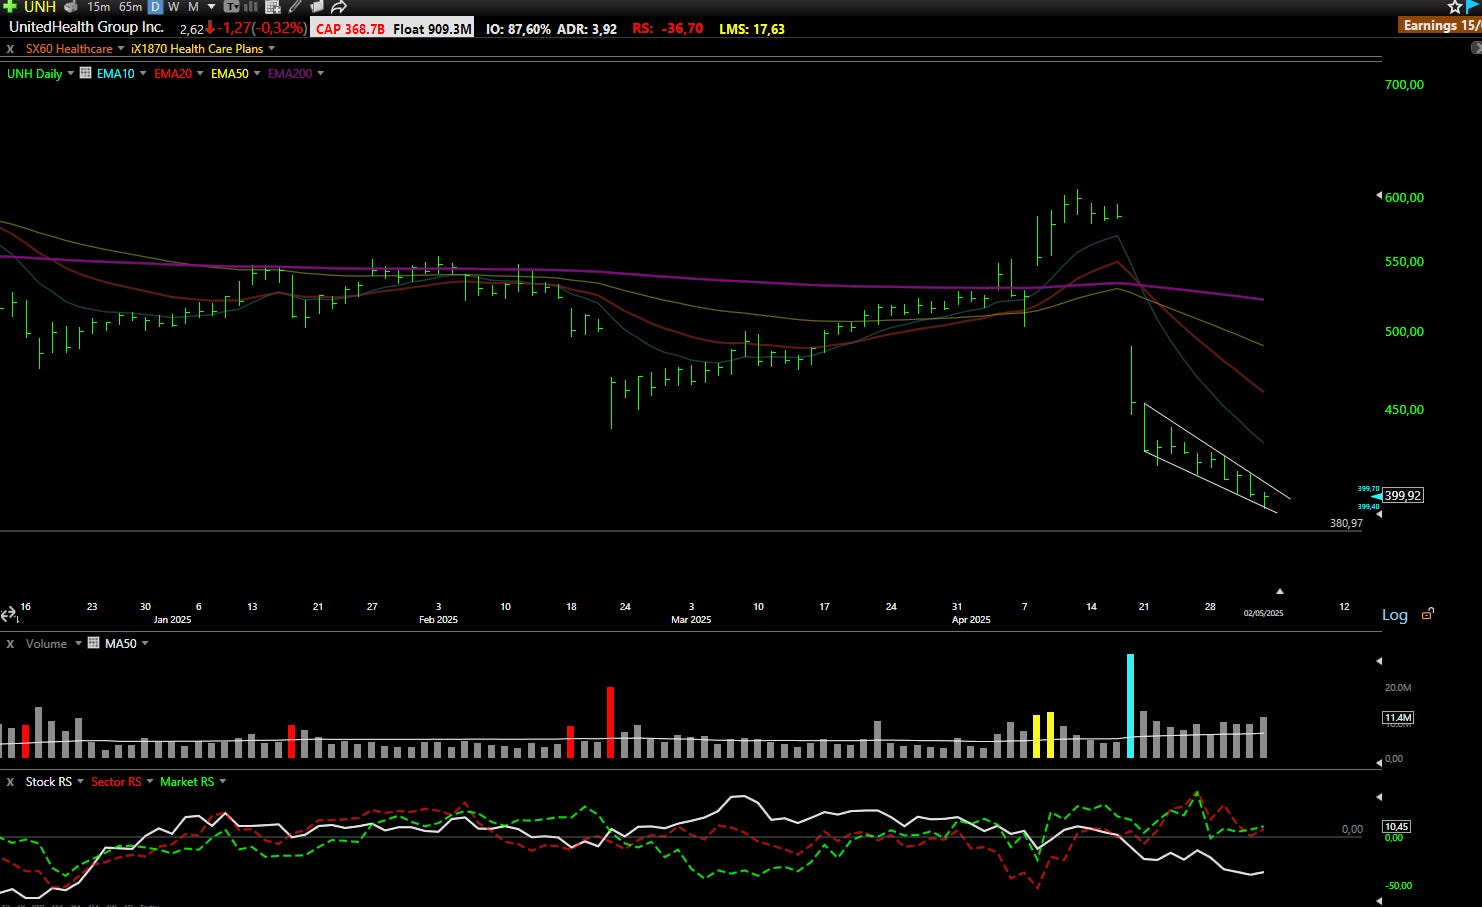1482x907 pixels.
Task: Click the 10,45 RS value label
Action: (x=1397, y=826)
